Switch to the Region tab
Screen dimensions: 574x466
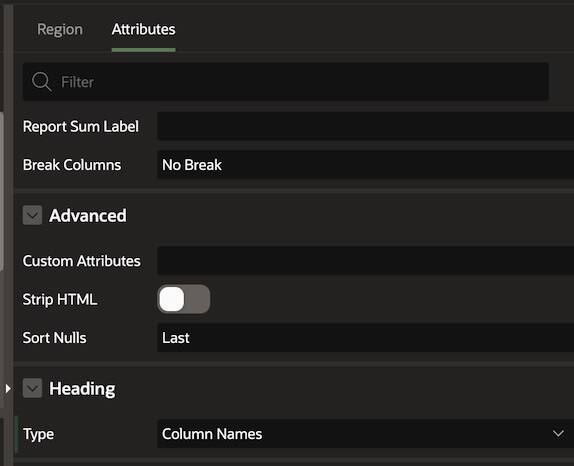tap(60, 29)
